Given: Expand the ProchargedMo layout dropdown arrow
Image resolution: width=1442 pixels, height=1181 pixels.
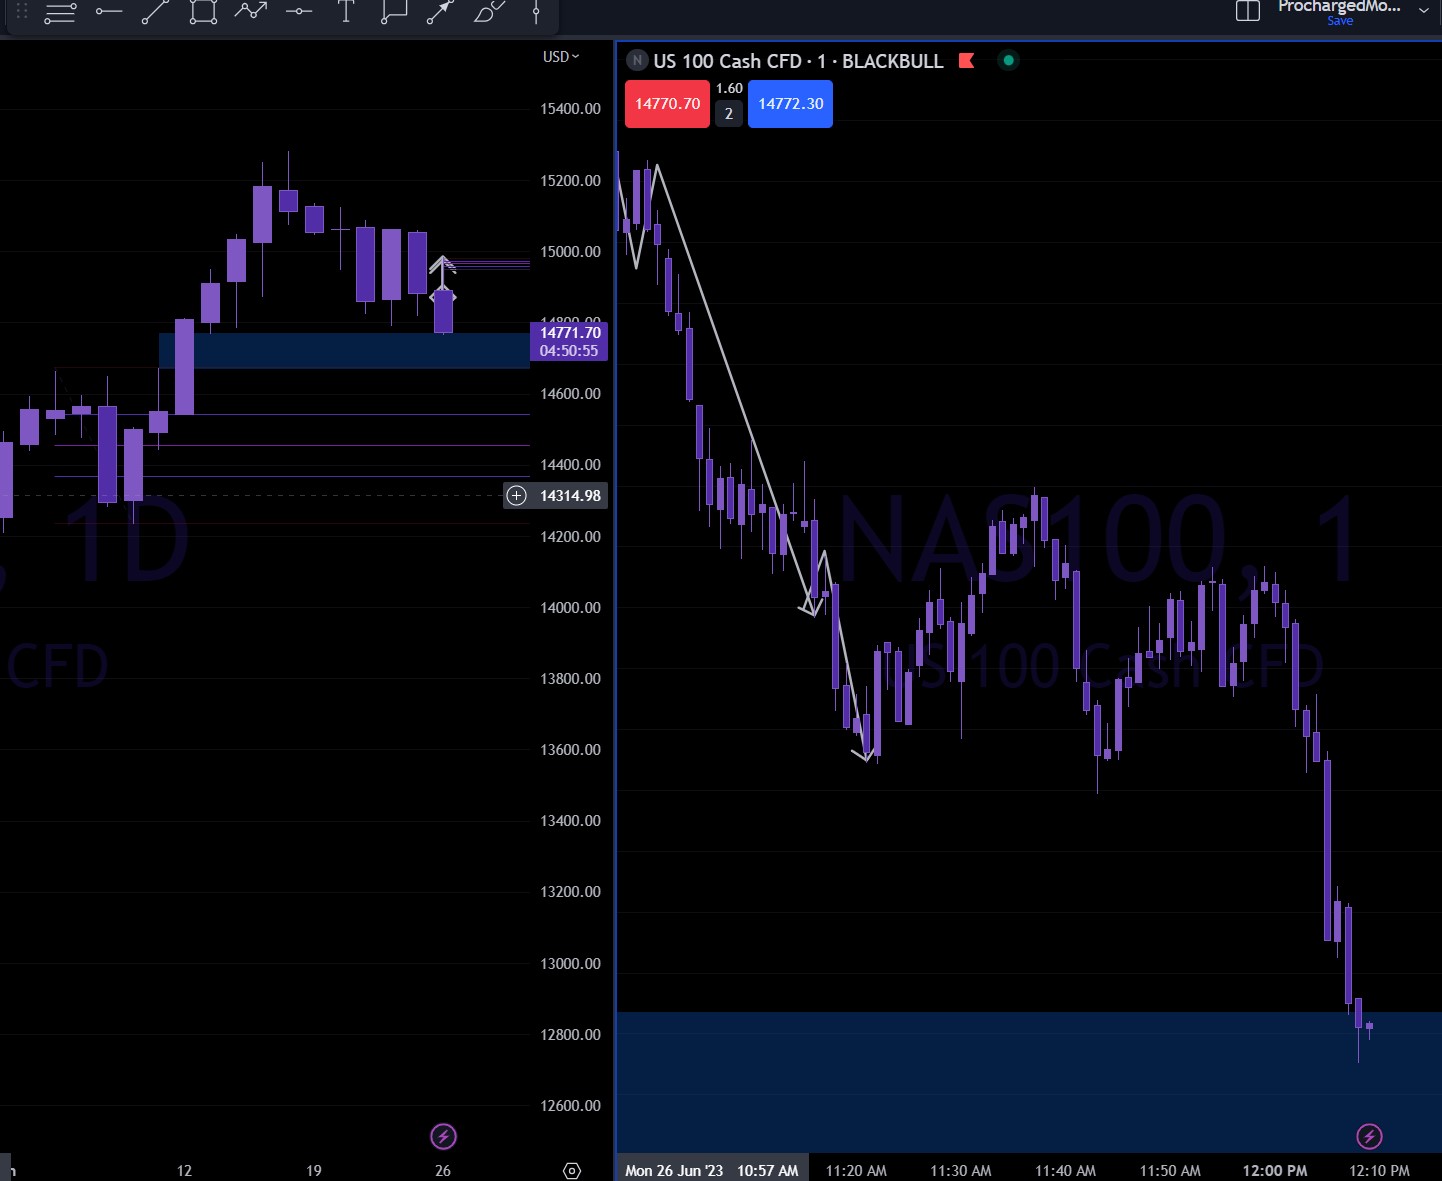Looking at the screenshot, I should (x=1424, y=11).
